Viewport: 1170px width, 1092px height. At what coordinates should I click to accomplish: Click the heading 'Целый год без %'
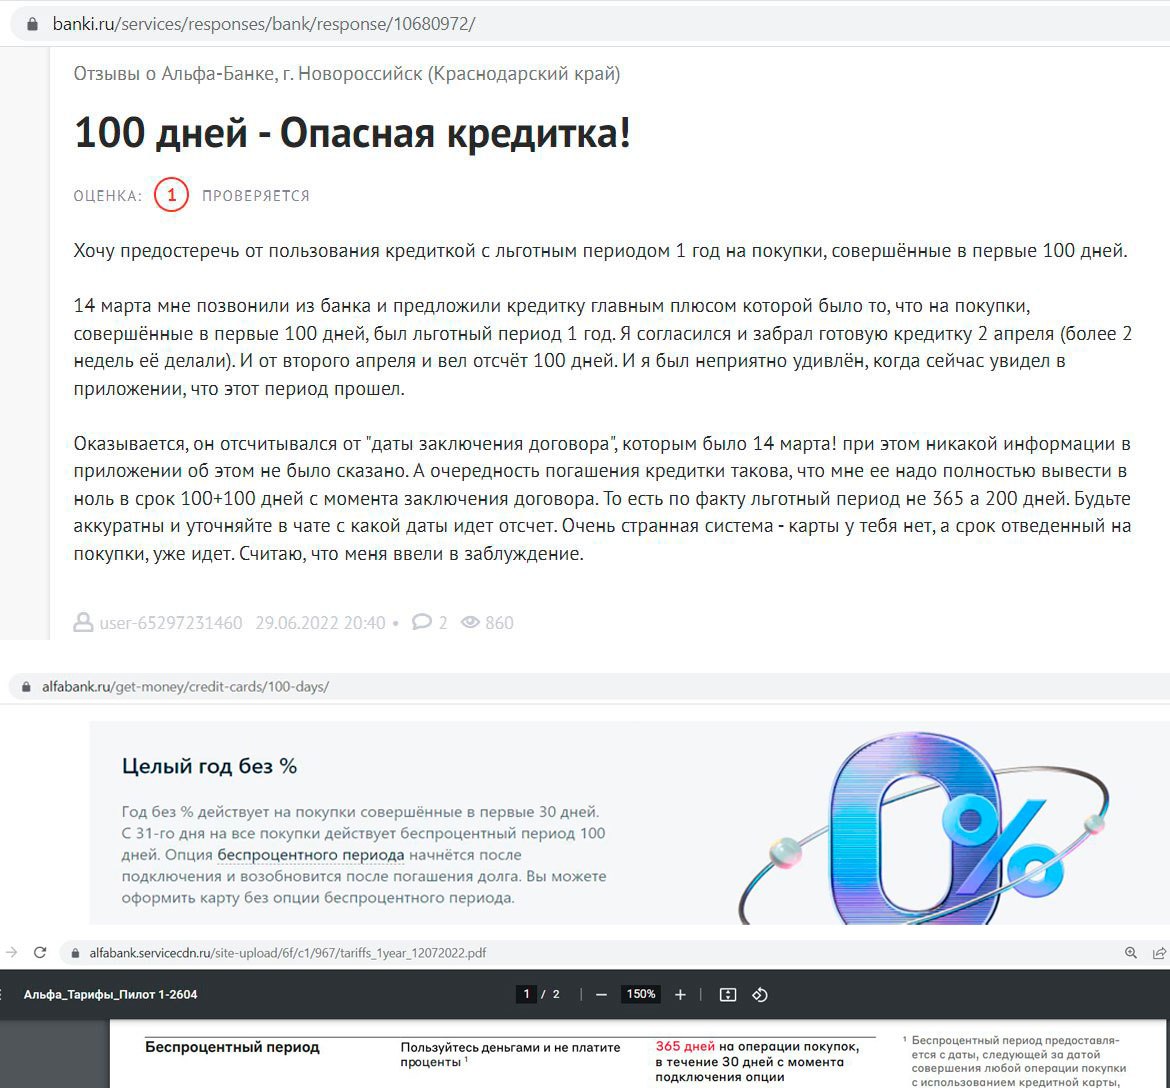click(210, 766)
